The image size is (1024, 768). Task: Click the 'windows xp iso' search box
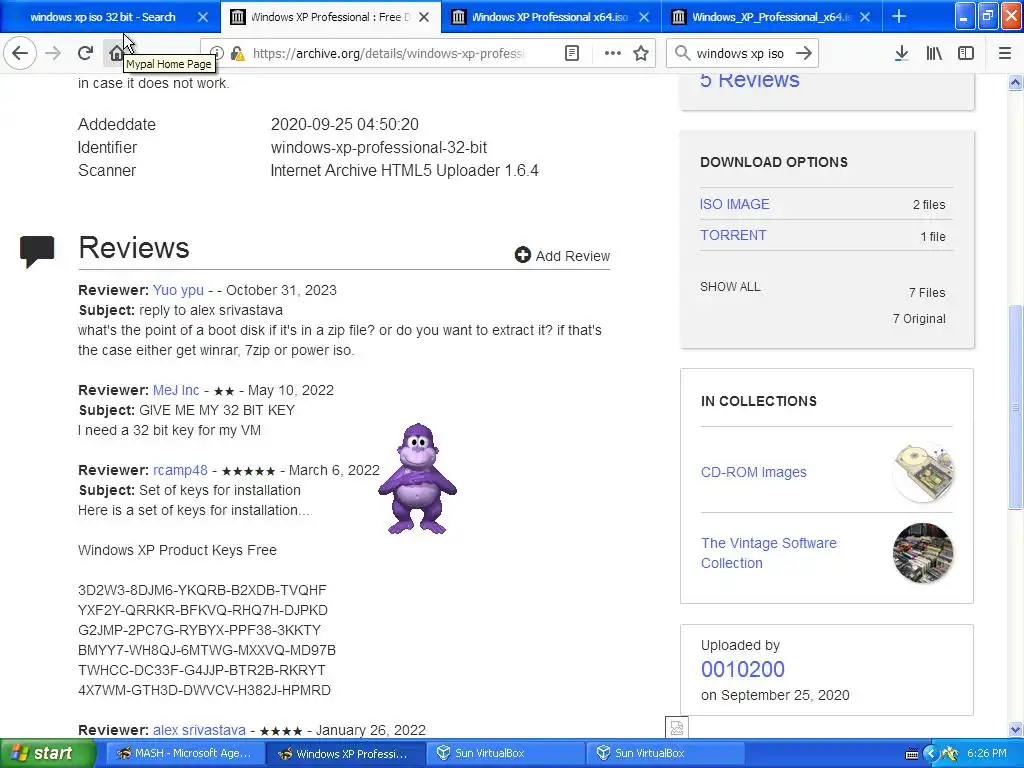pyautogui.click(x=740, y=54)
